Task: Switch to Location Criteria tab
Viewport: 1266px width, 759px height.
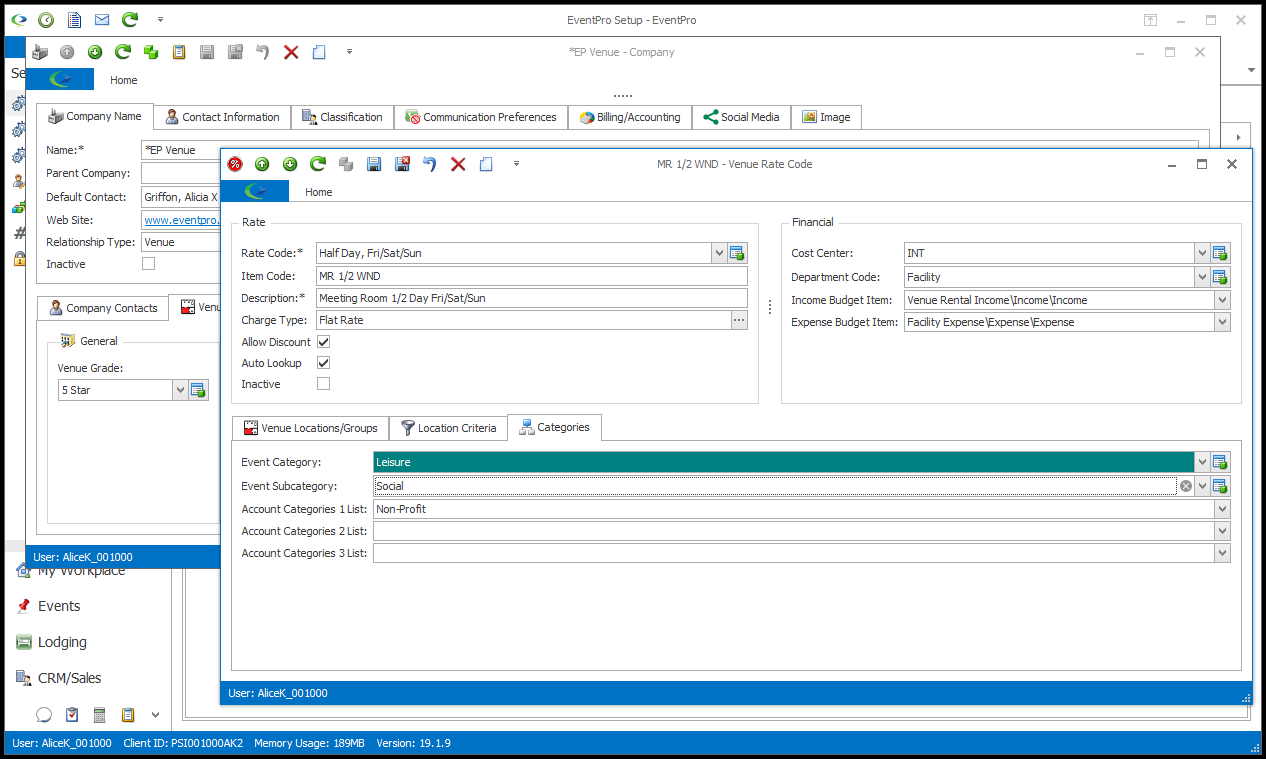Action: (448, 428)
